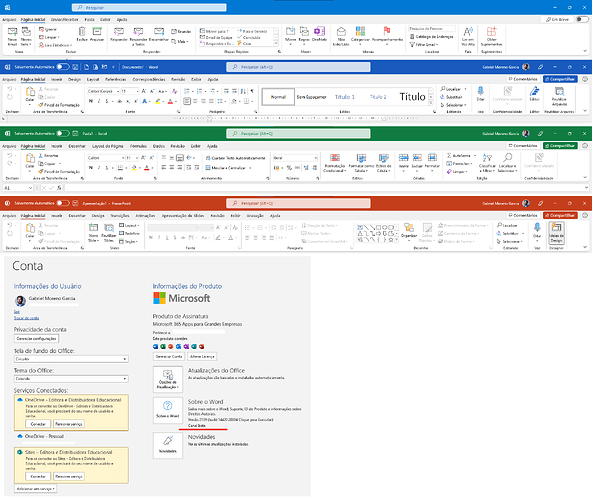
Task: Click Pesquisar de Pessoas field in Outlook
Action: point(432,29)
